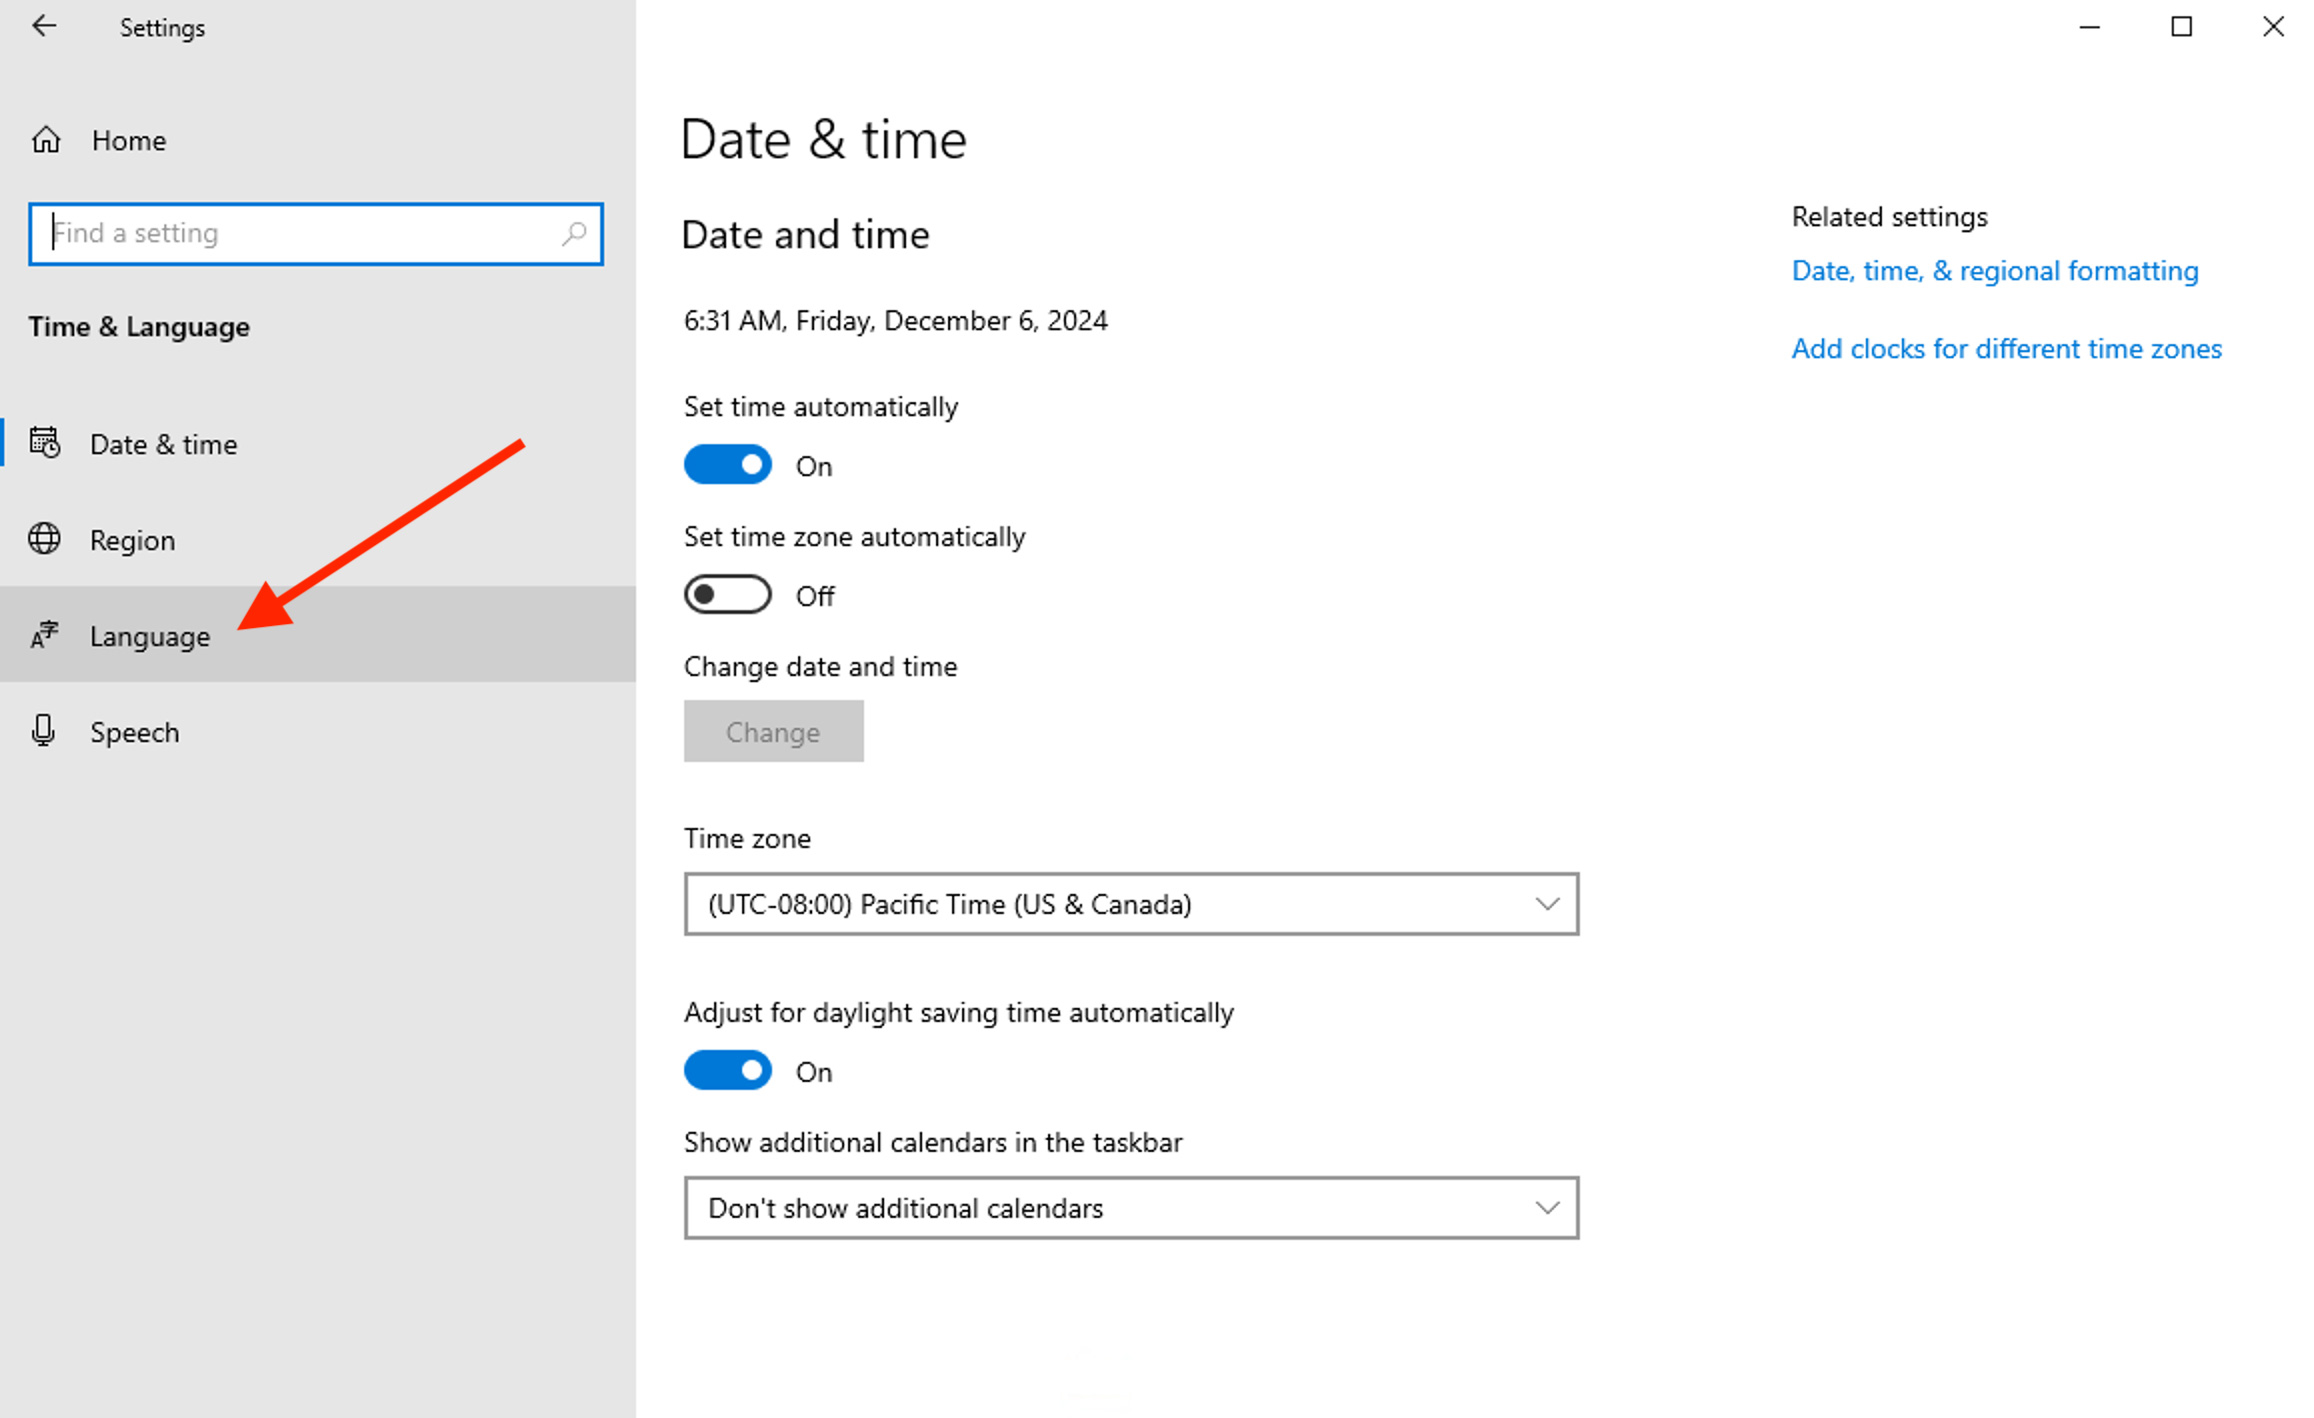Screen dimensions: 2314x1418
Task: Enable Set time zone automatically
Action: (727, 595)
